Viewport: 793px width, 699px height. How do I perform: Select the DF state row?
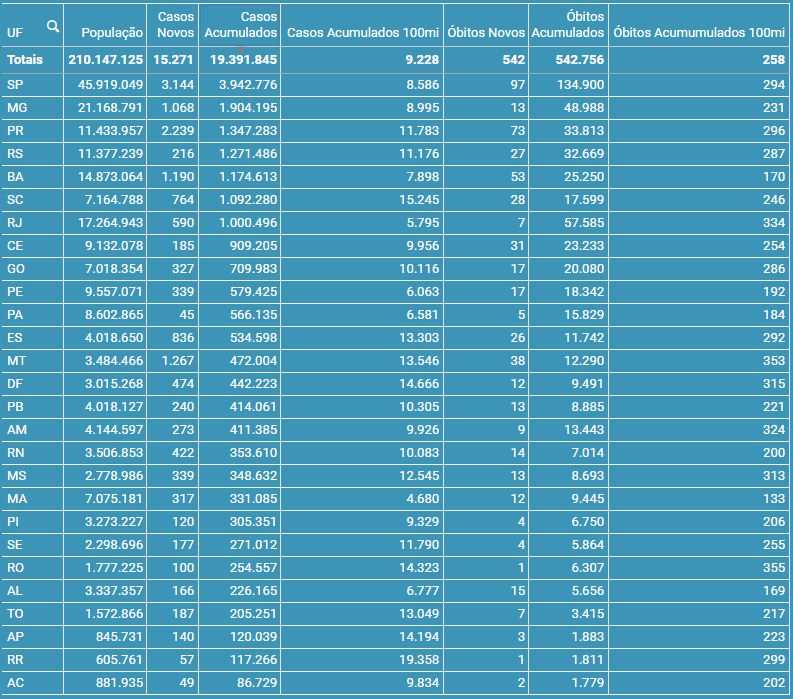pyautogui.click(x=15, y=384)
